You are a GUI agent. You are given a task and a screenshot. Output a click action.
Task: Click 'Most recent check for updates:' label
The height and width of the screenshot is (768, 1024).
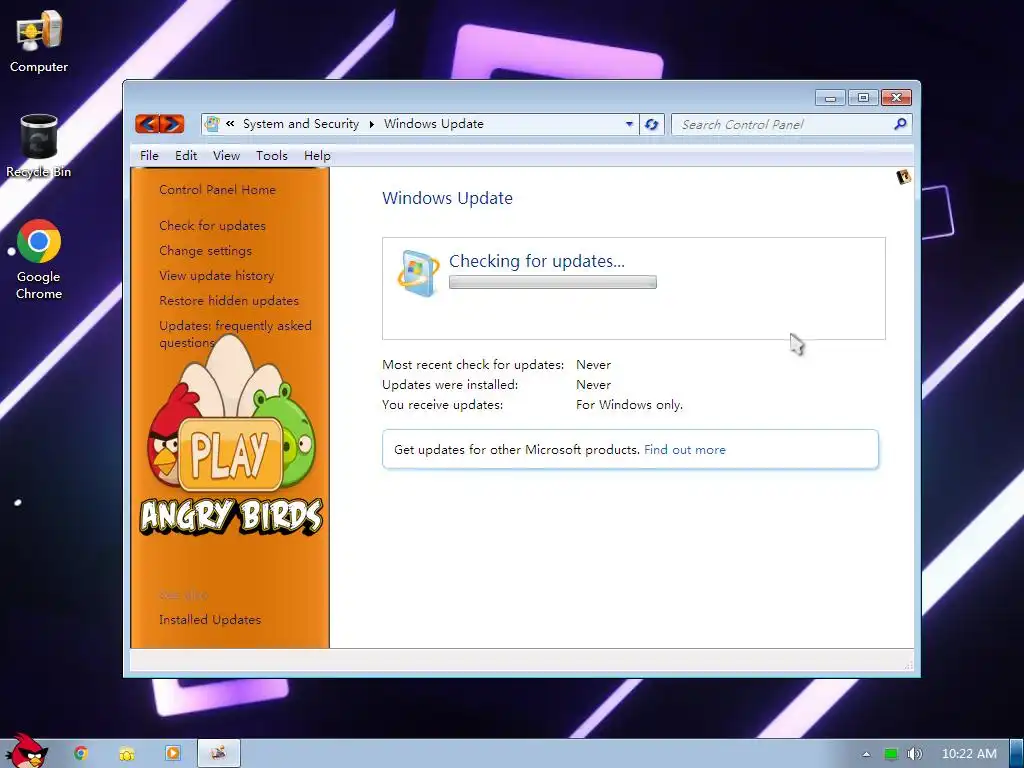click(x=473, y=364)
